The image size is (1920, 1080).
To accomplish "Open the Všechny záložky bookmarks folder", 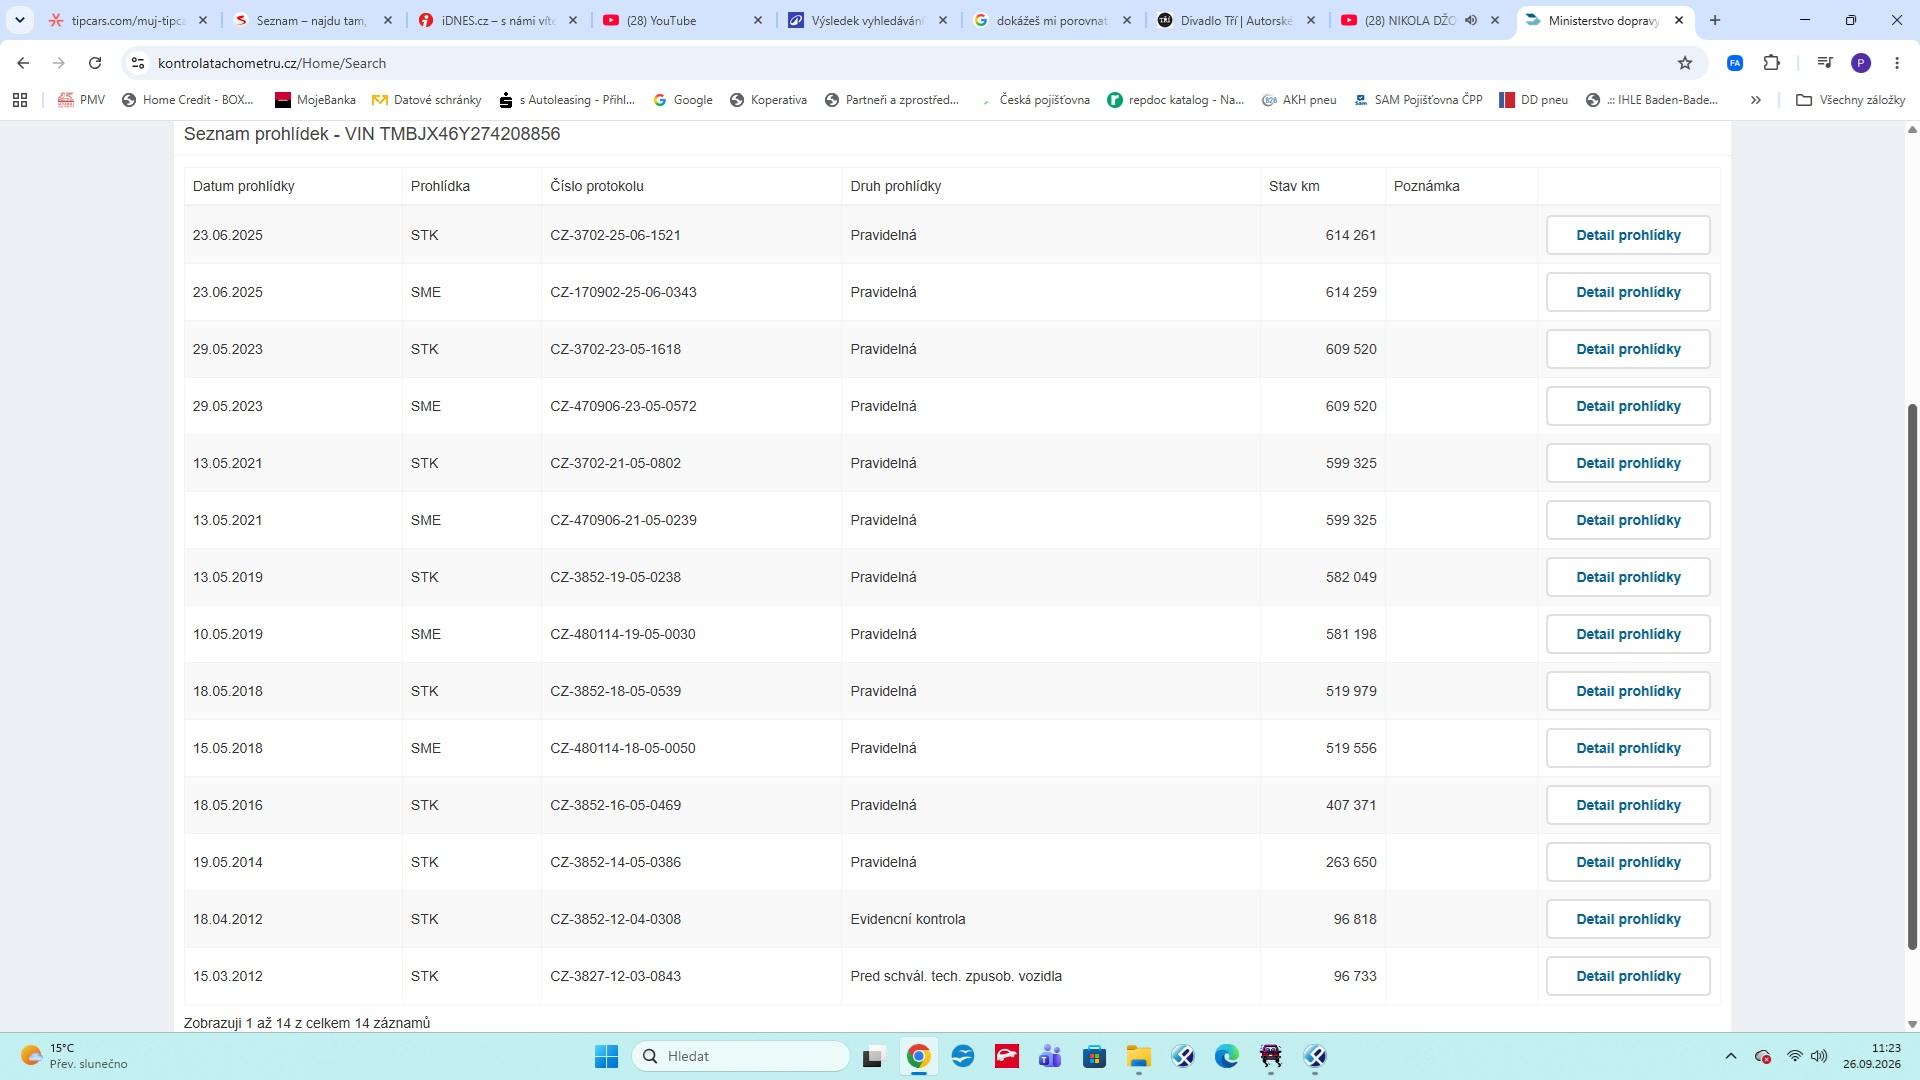I will (x=1851, y=100).
